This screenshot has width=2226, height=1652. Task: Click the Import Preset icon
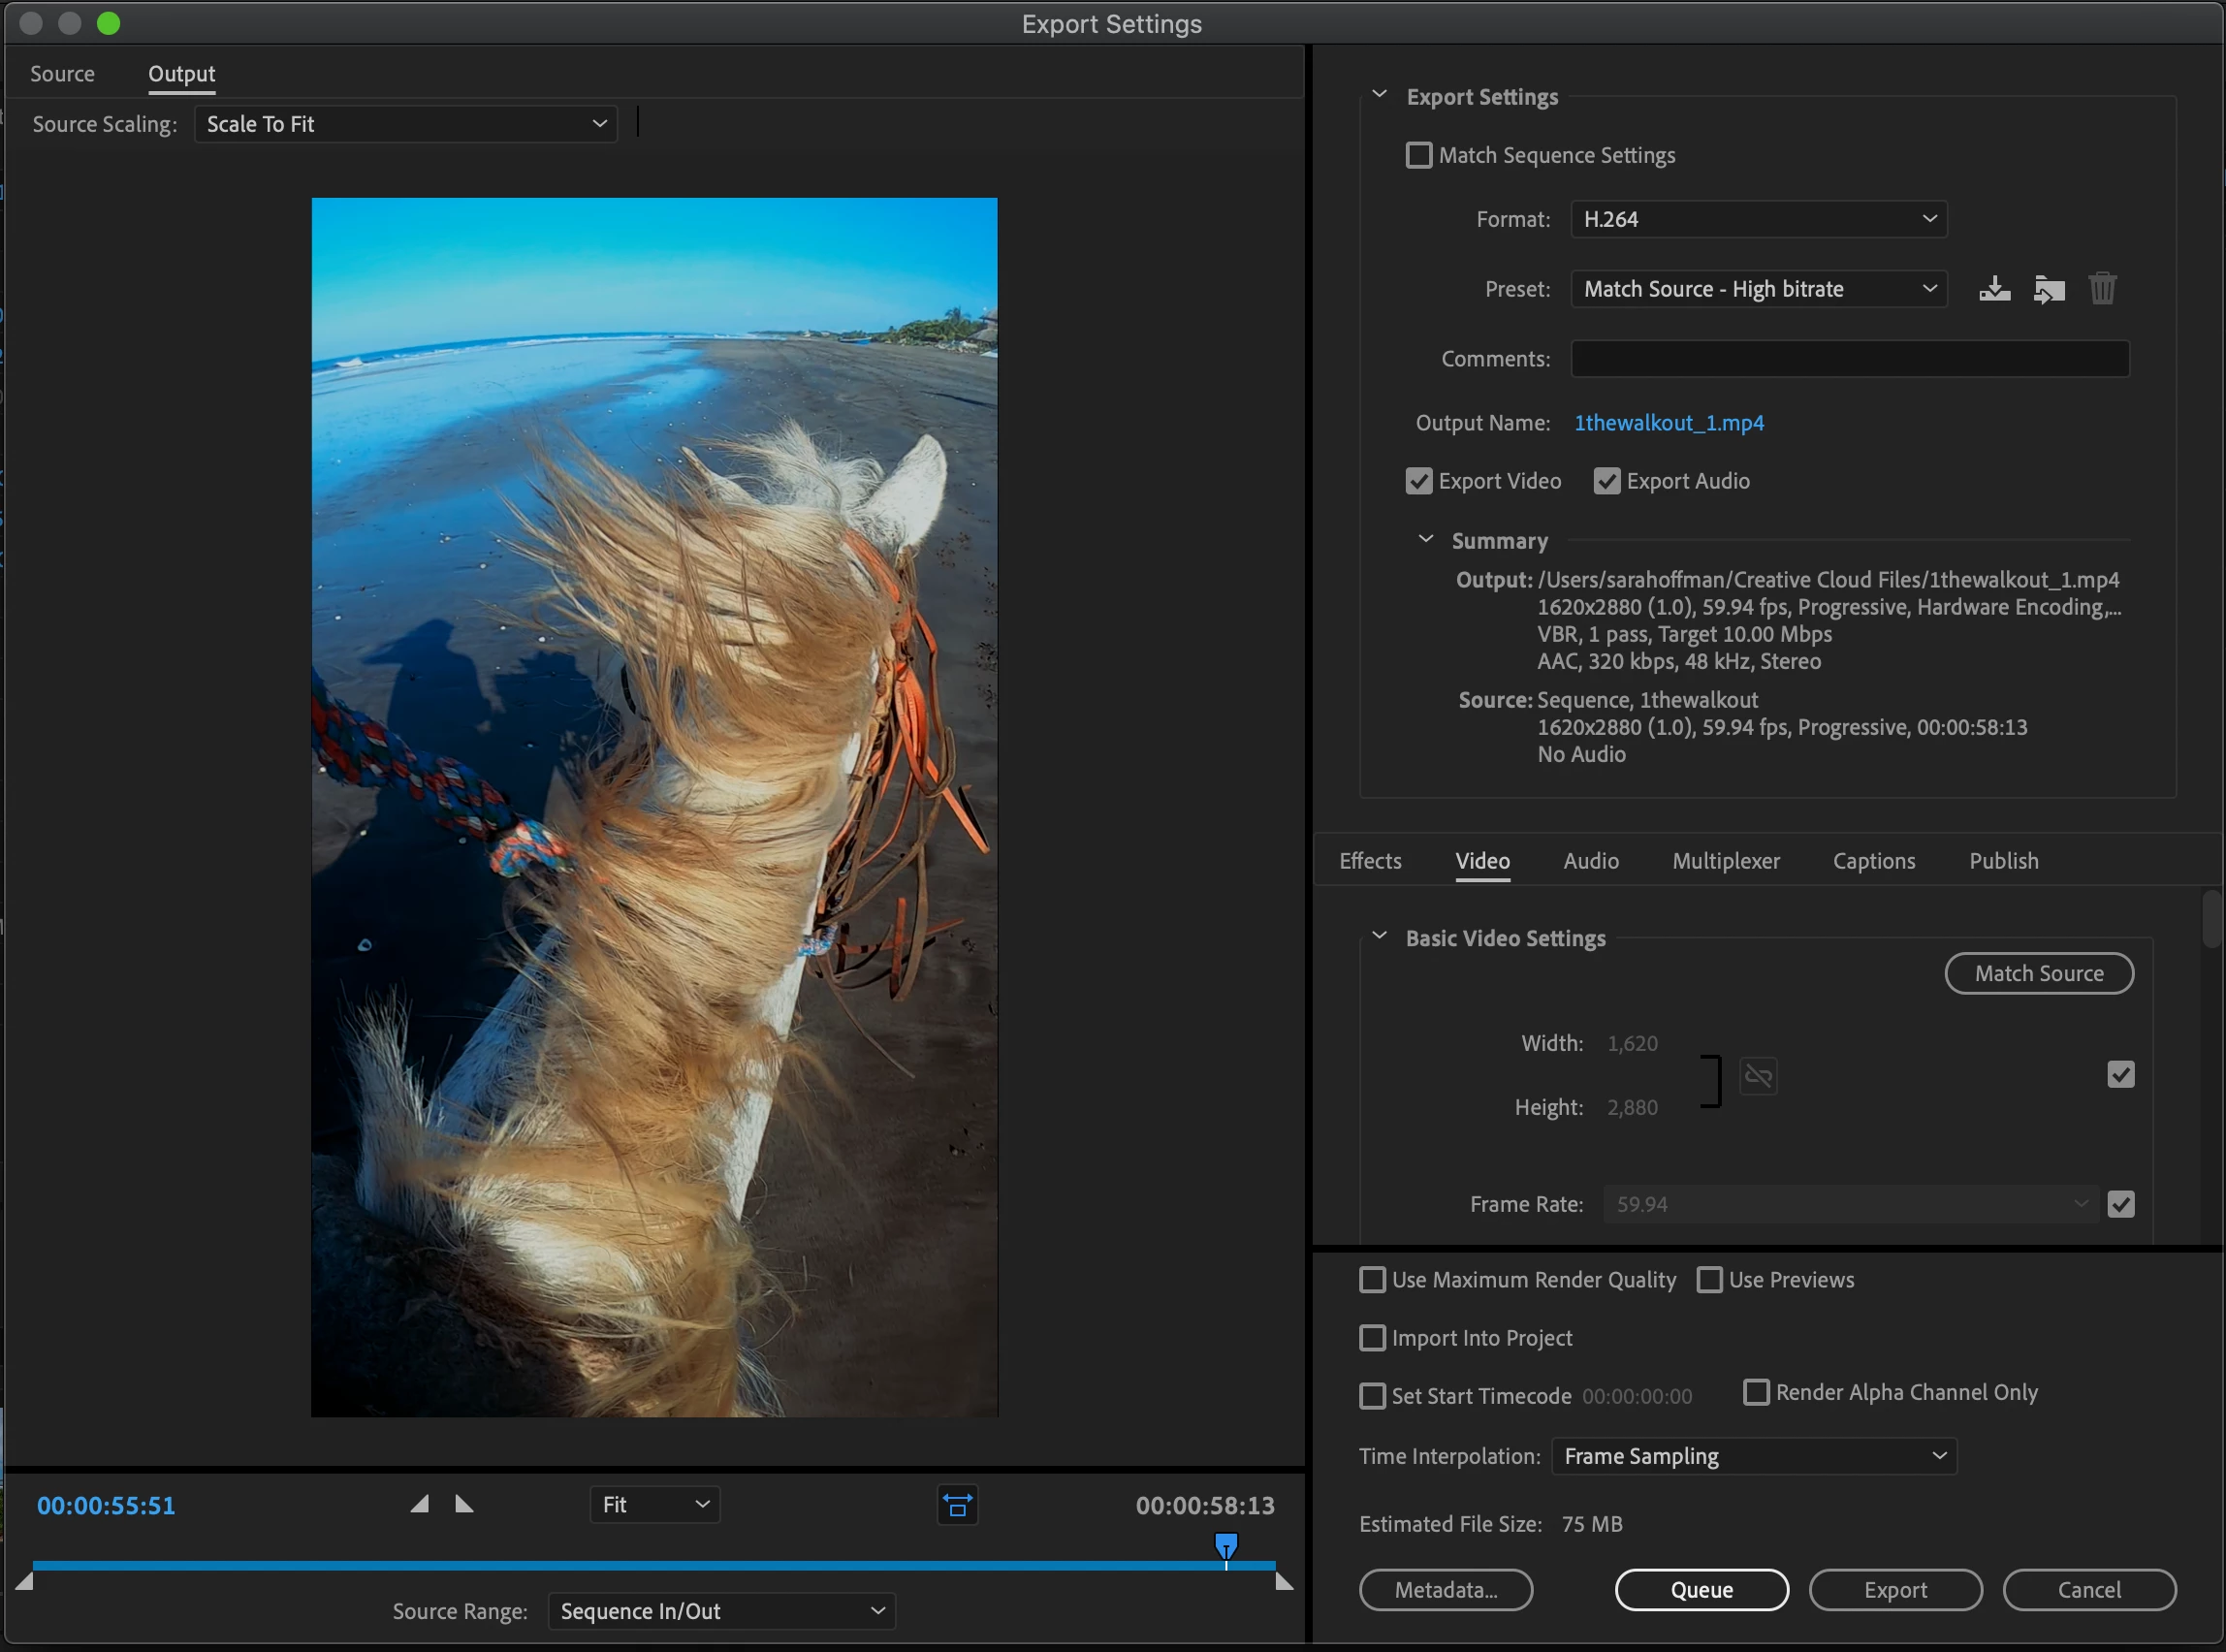[x=2048, y=289]
